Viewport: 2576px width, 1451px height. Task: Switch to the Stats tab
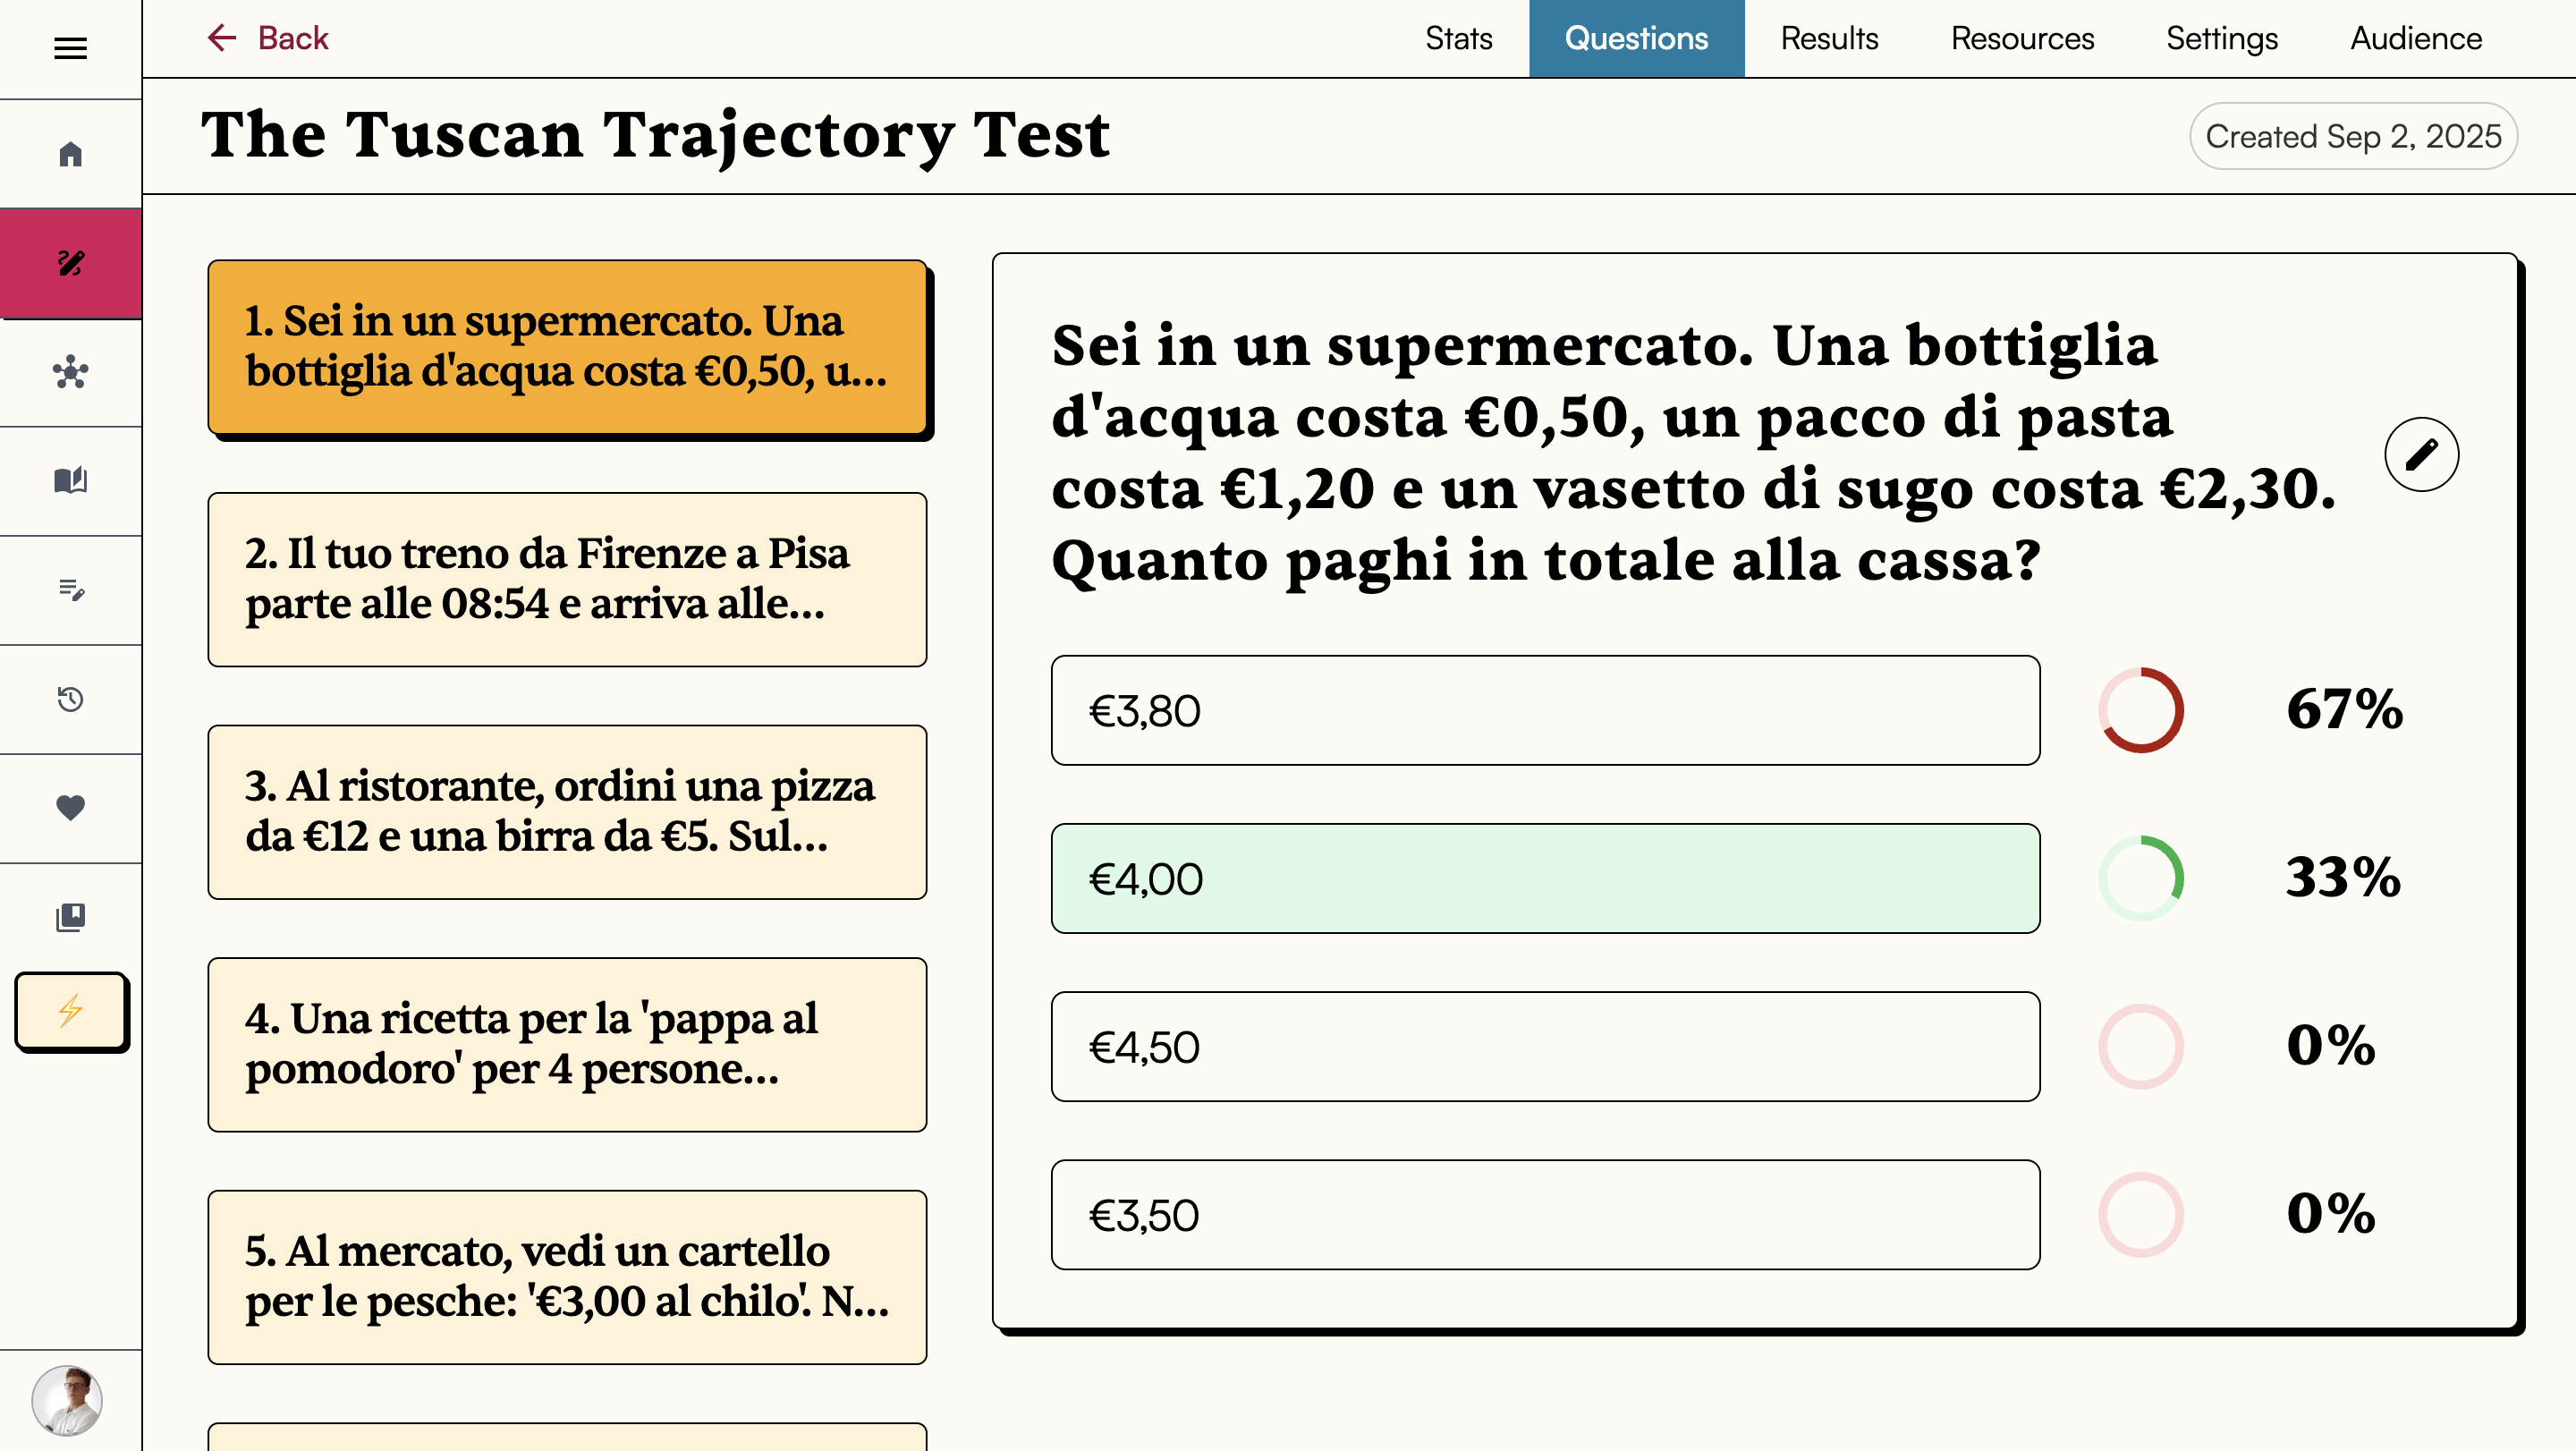[x=1458, y=38]
